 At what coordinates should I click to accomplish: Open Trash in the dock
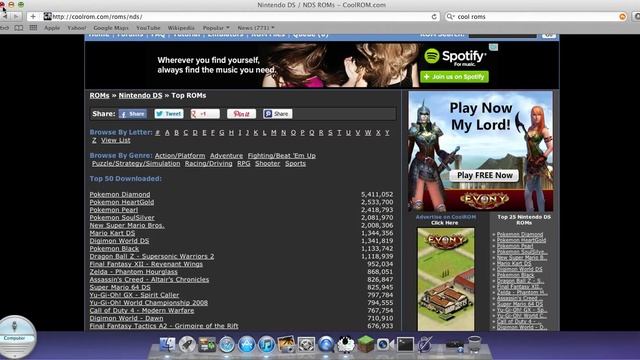474,344
